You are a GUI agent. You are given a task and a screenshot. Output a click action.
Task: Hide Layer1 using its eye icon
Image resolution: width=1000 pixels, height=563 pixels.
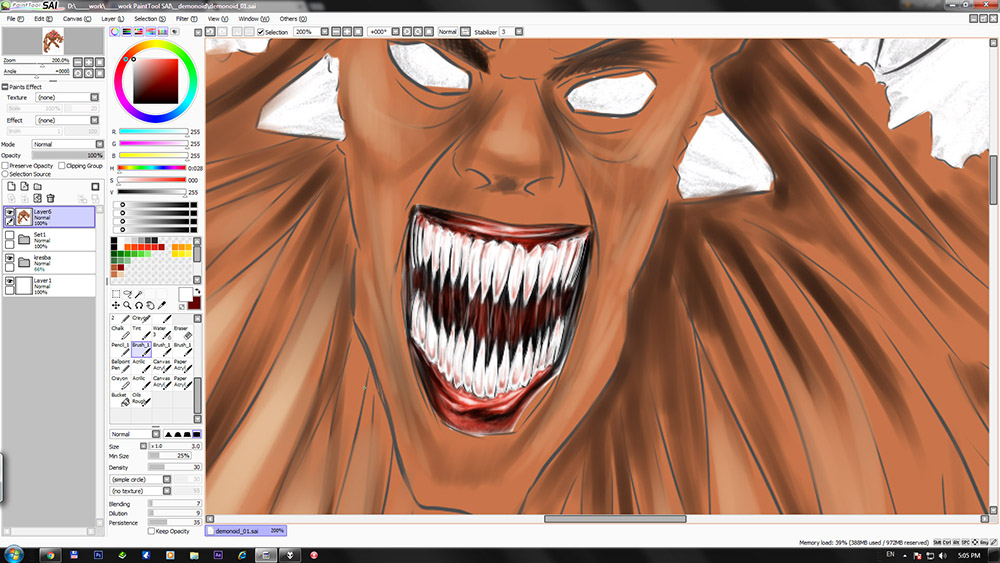click(10, 281)
